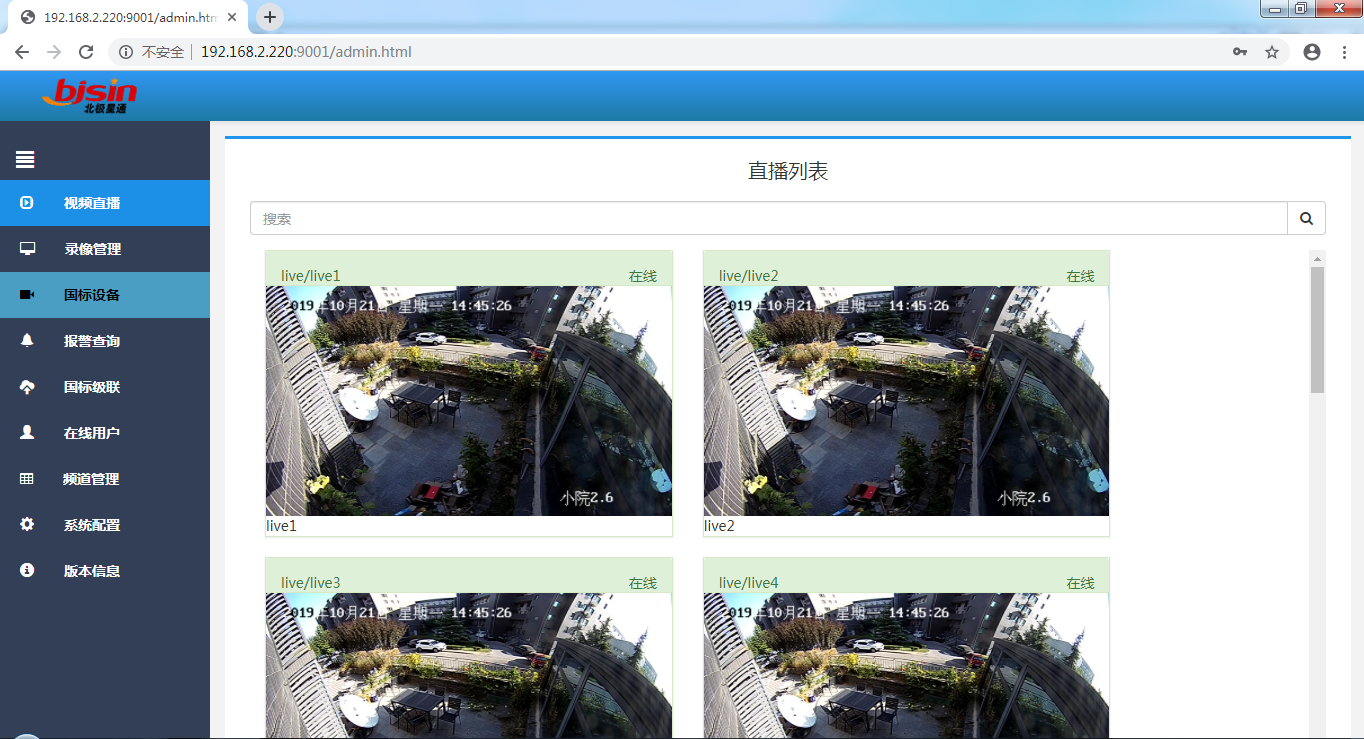
Task: Toggle the hamburger sidebar menu icon
Action: coord(25,159)
